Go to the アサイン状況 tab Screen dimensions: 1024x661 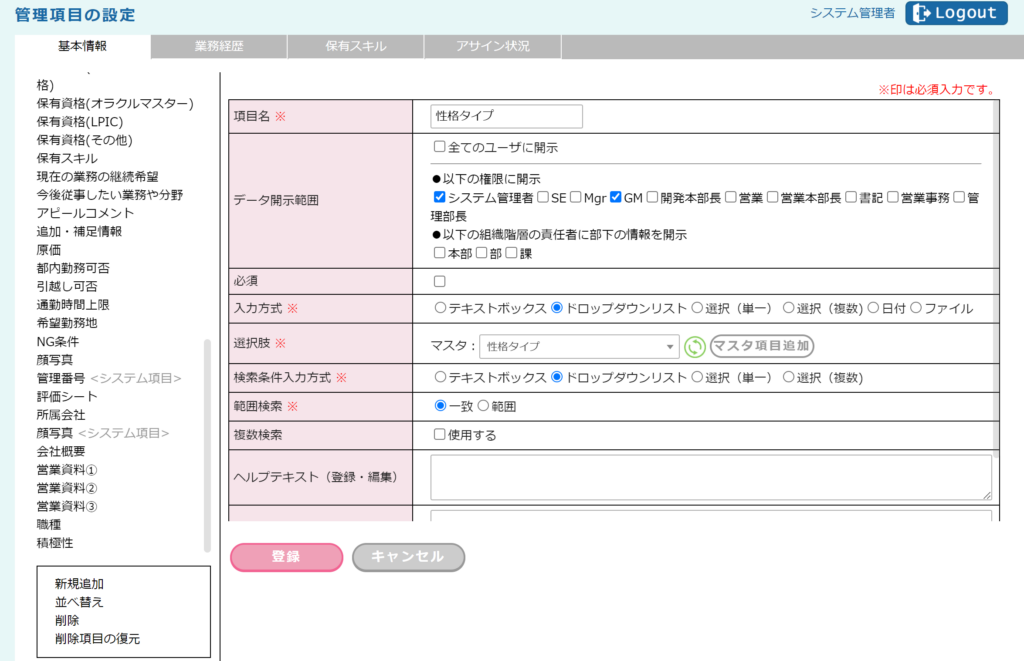click(493, 47)
